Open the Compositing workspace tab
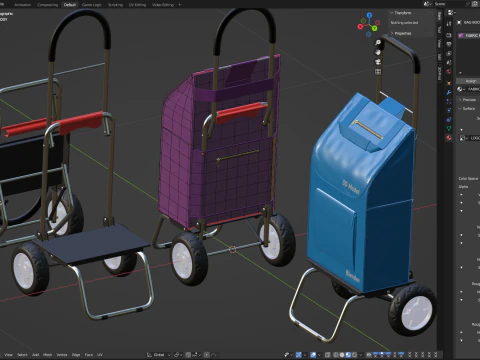The height and width of the screenshot is (360, 480). 48,5
